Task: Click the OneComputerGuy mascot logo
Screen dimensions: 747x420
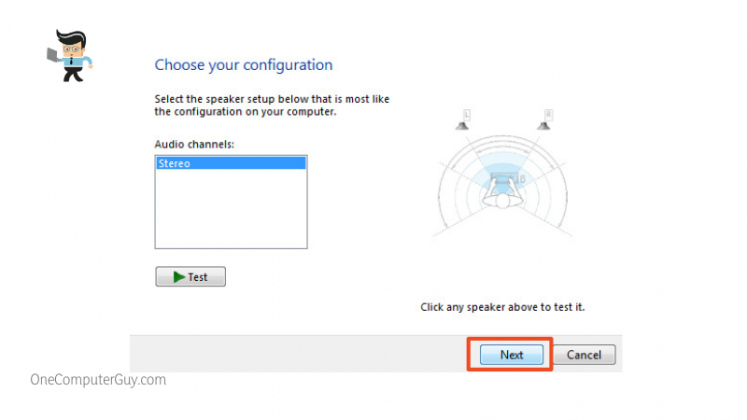Action: coord(68,55)
